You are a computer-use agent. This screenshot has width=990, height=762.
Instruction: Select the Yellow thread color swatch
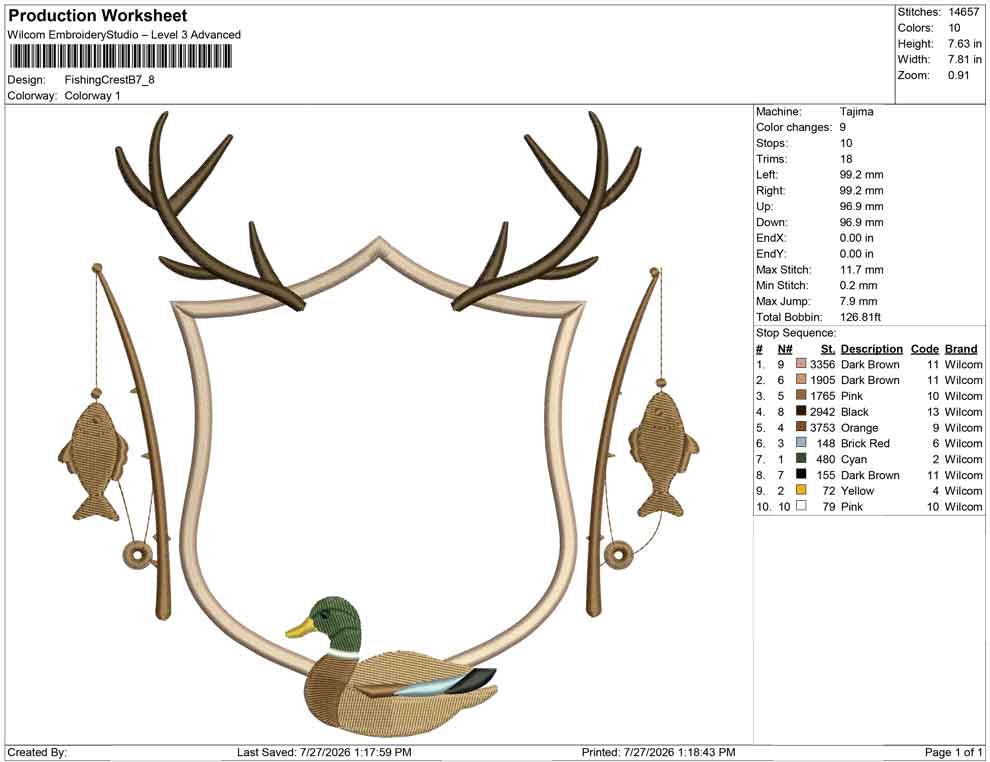pos(801,490)
